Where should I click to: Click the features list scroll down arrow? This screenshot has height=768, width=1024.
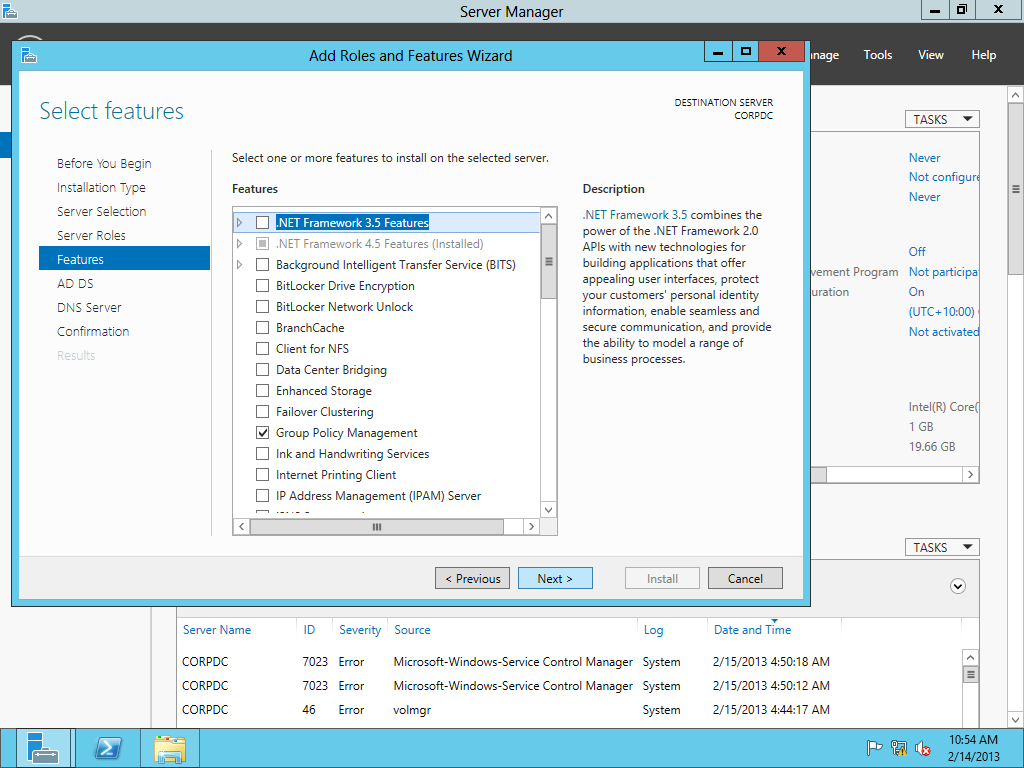click(549, 510)
